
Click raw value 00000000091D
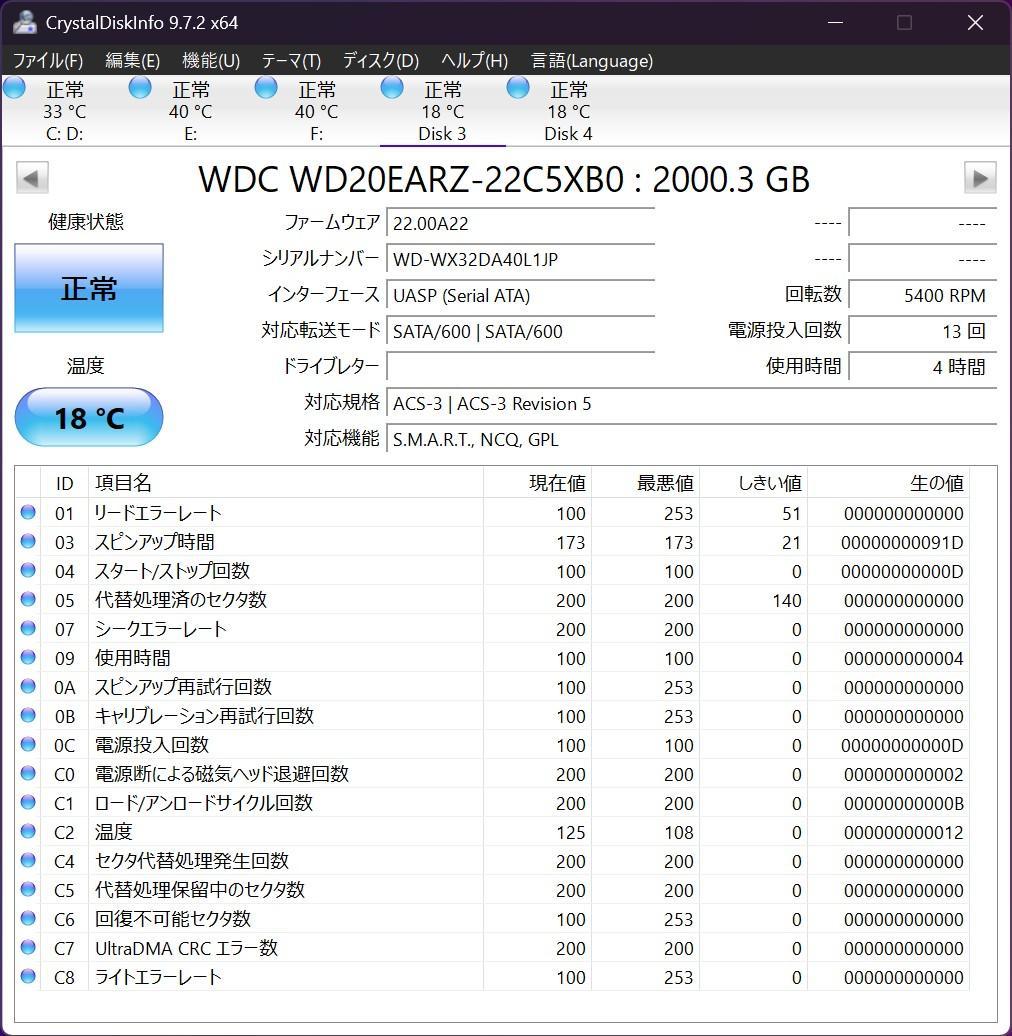coord(902,542)
